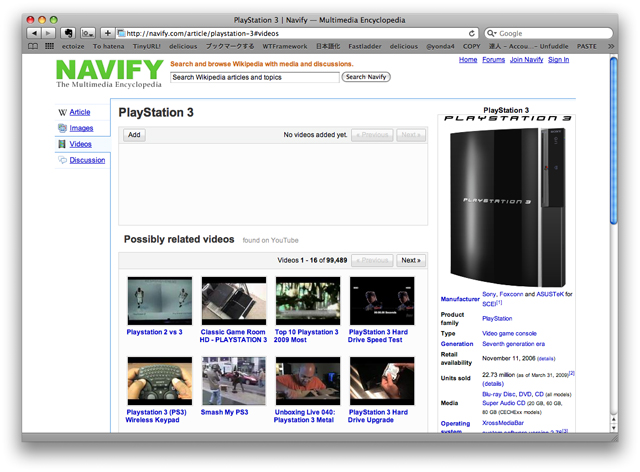This screenshot has width=640, height=472.
Task: Click the TinyURL! bookmark
Action: [x=147, y=47]
